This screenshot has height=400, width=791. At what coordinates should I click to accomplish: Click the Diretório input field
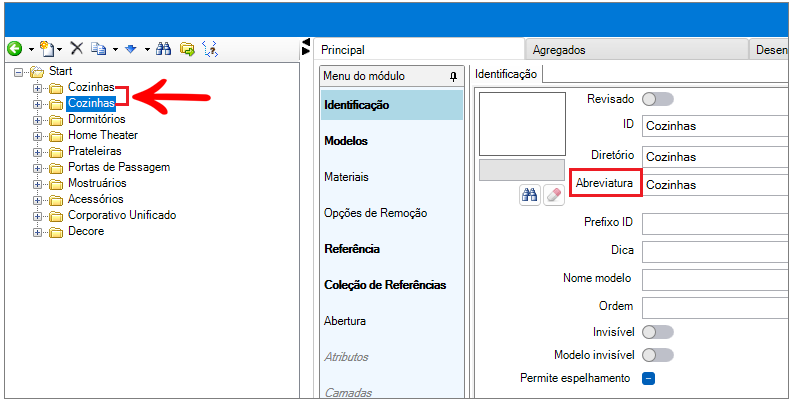(715, 157)
